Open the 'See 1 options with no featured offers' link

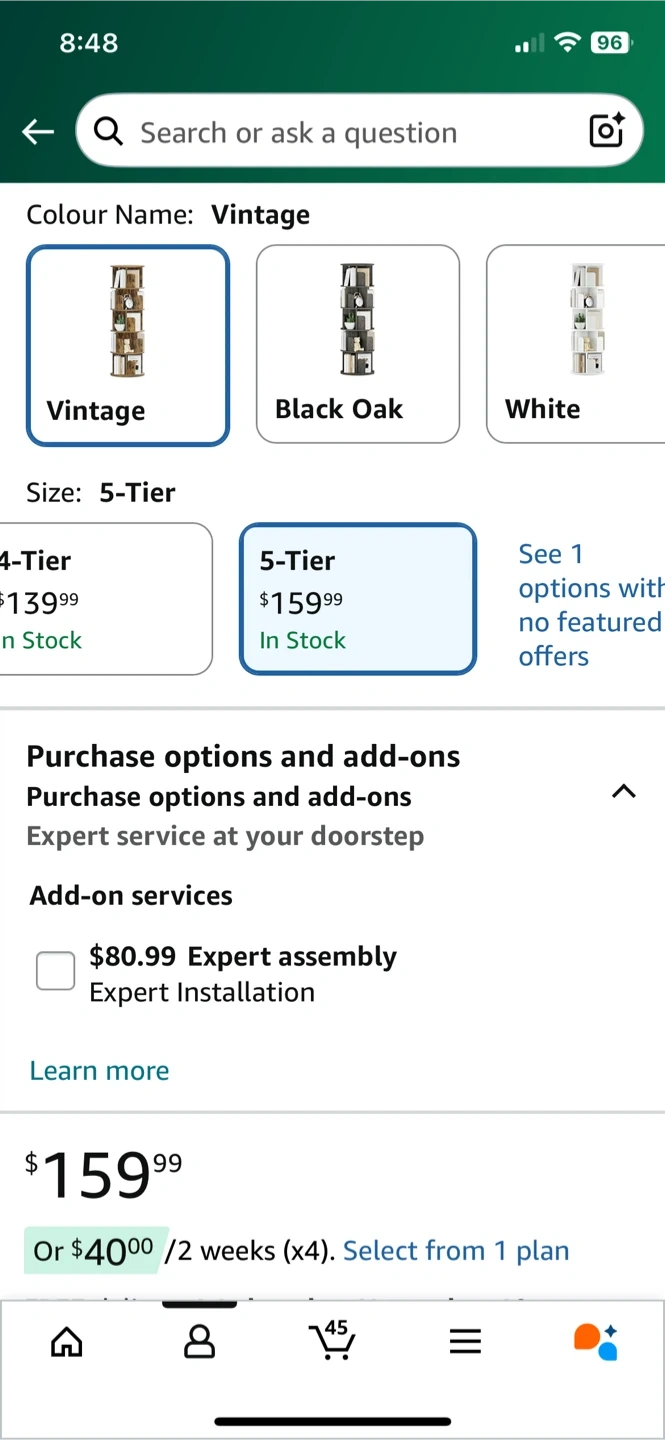point(588,604)
